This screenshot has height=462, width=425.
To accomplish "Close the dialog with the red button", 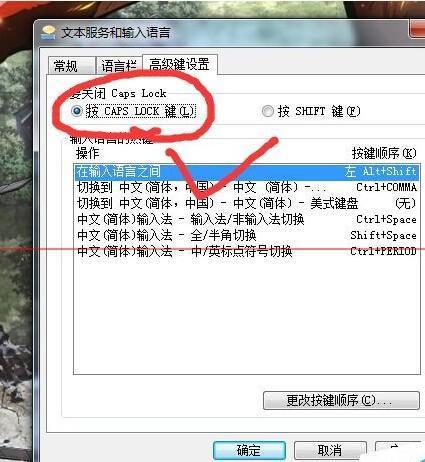I will click(417, 28).
